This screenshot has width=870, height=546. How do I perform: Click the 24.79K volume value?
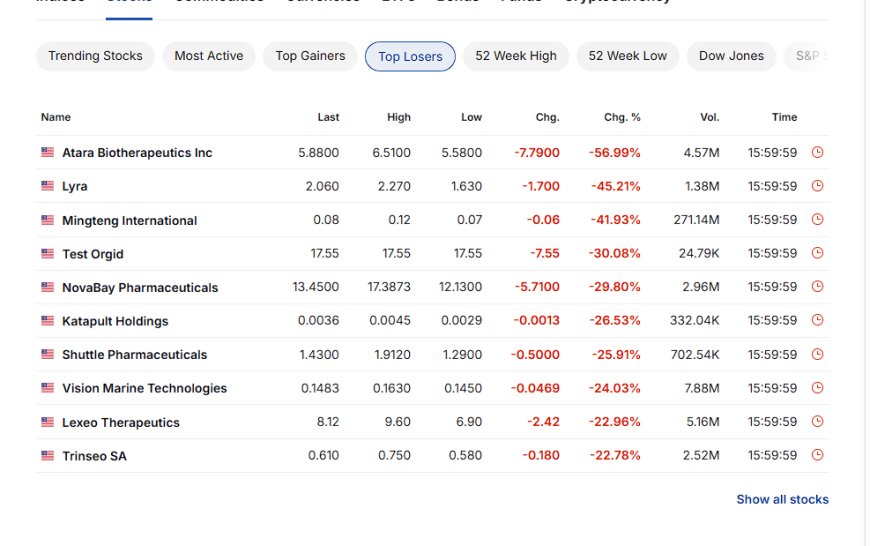pyautogui.click(x=699, y=254)
